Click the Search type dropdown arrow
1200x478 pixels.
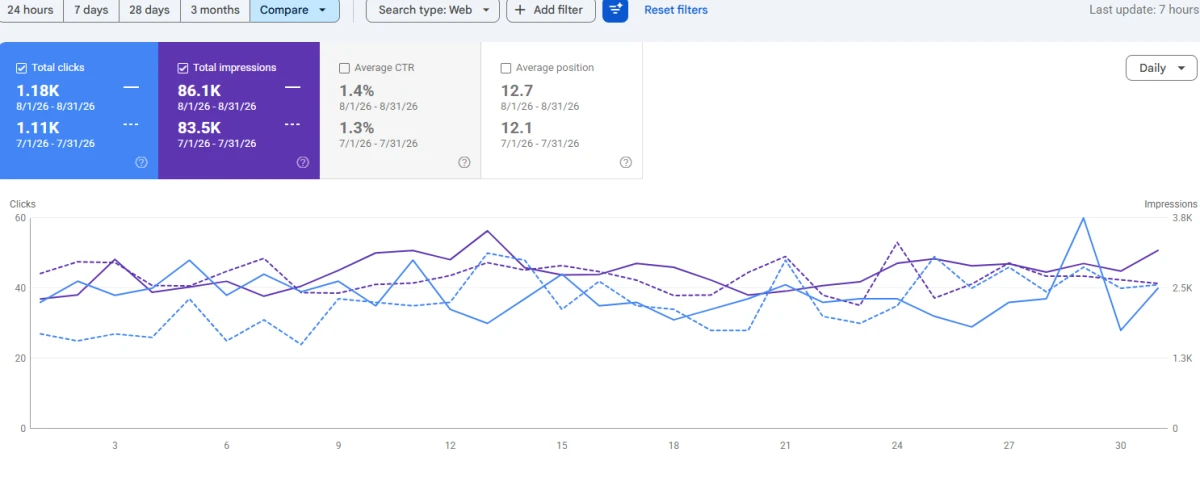485,10
